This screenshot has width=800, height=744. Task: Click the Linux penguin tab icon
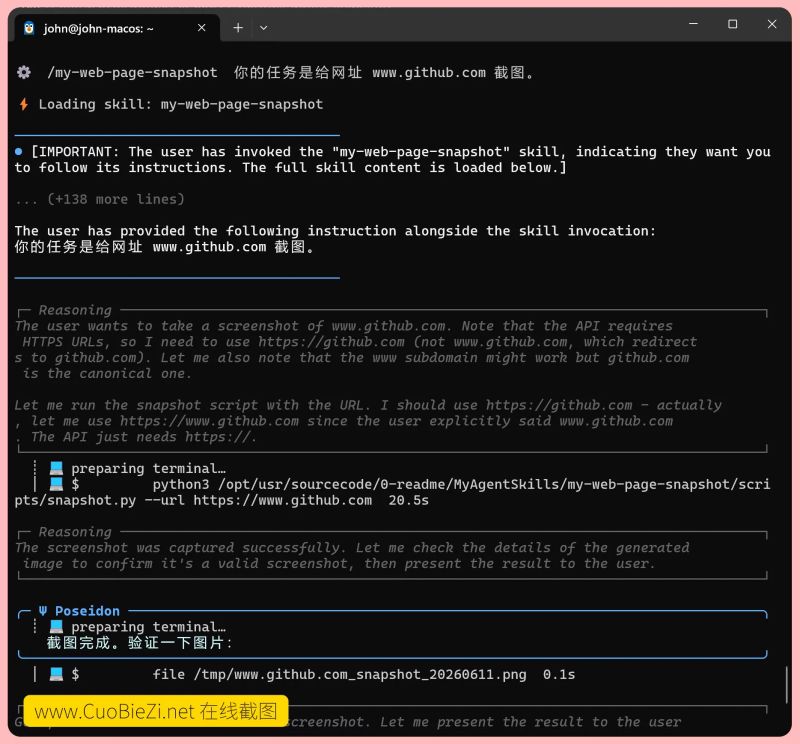[x=29, y=28]
